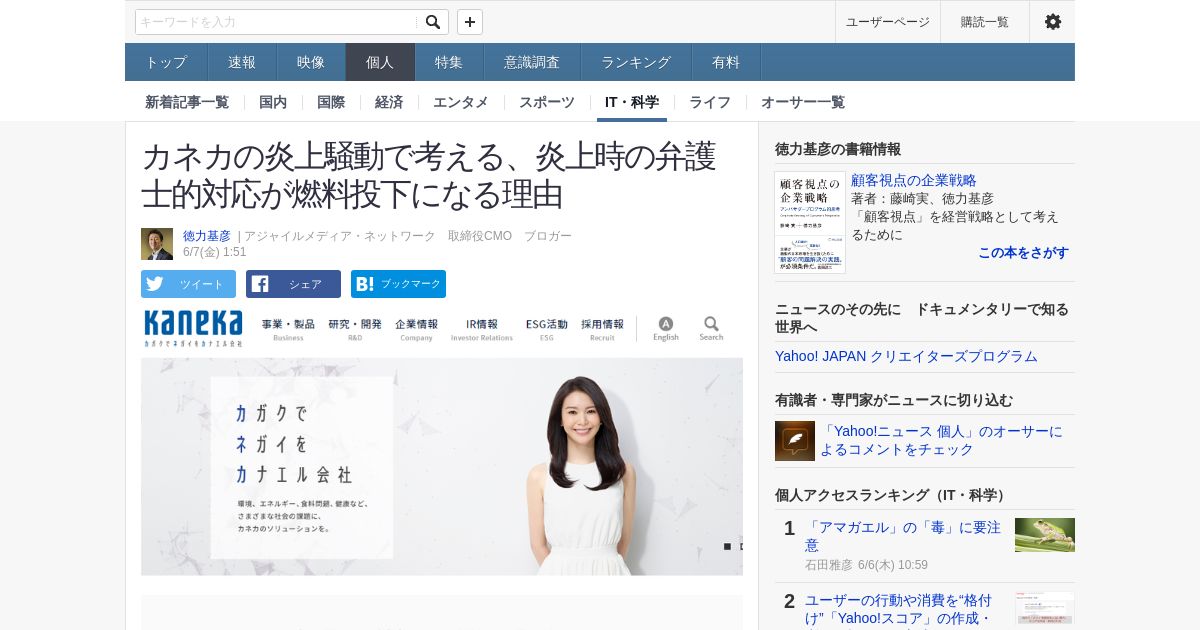The height and width of the screenshot is (630, 1200).
Task: Click the Hatena bookmark button
Action: click(398, 284)
